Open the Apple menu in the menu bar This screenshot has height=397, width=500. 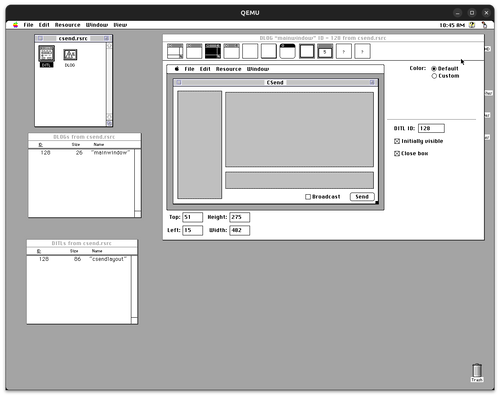(x=16, y=25)
